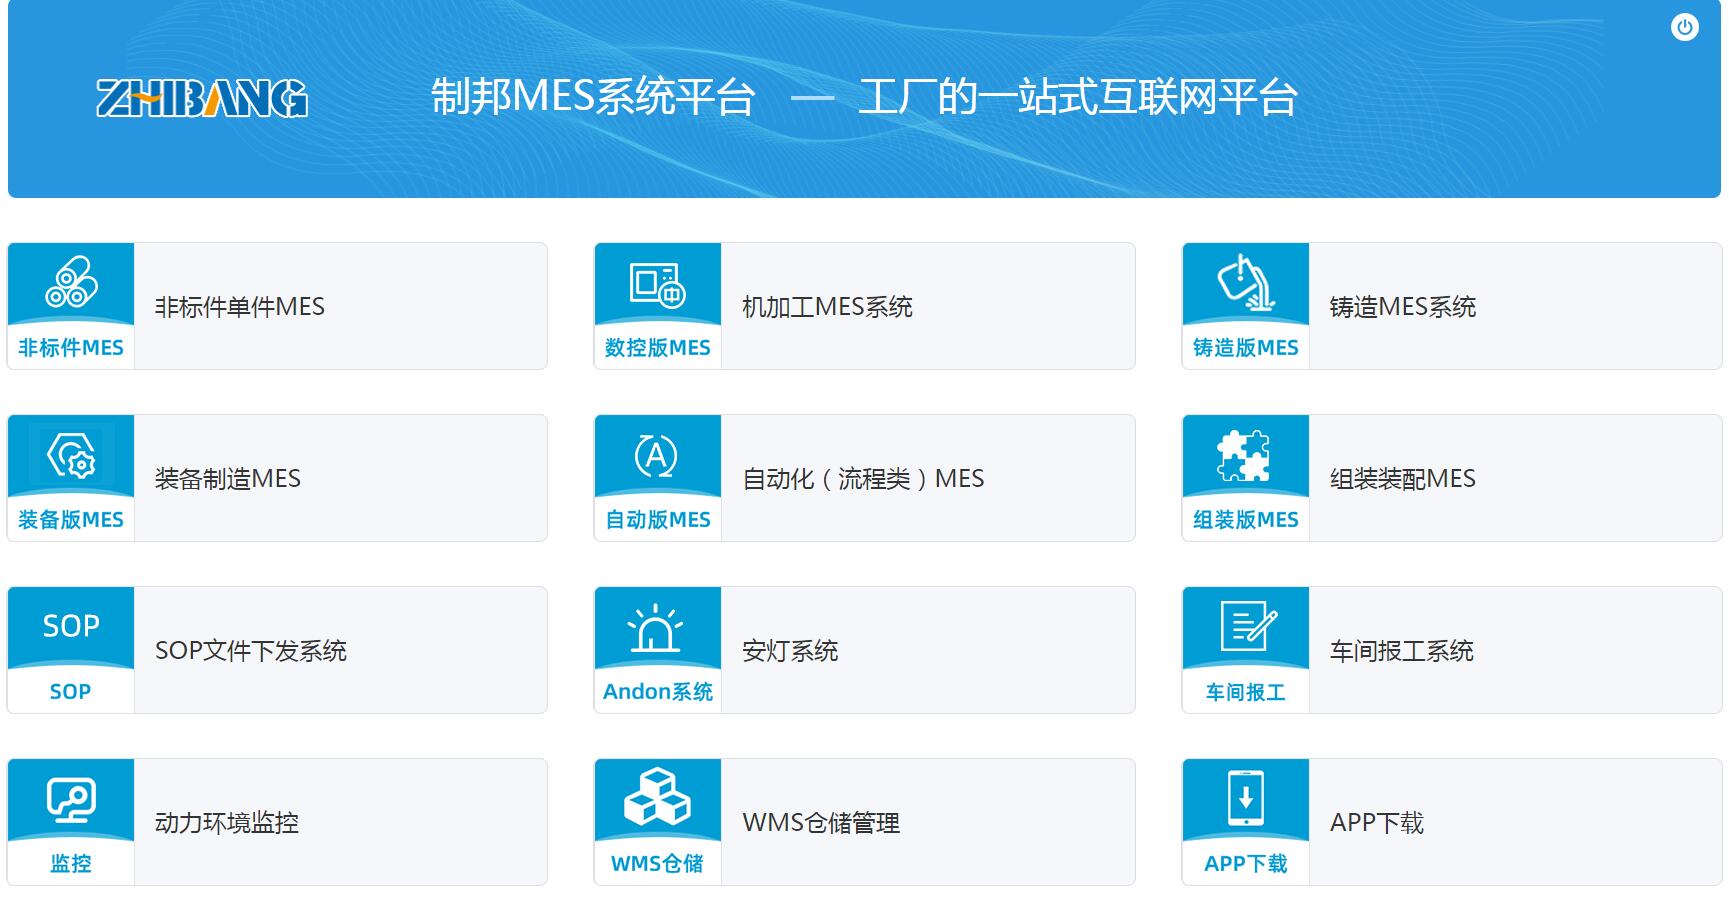Open the WMS仓储管理 module
The width and height of the screenshot is (1729, 899).
point(821,823)
